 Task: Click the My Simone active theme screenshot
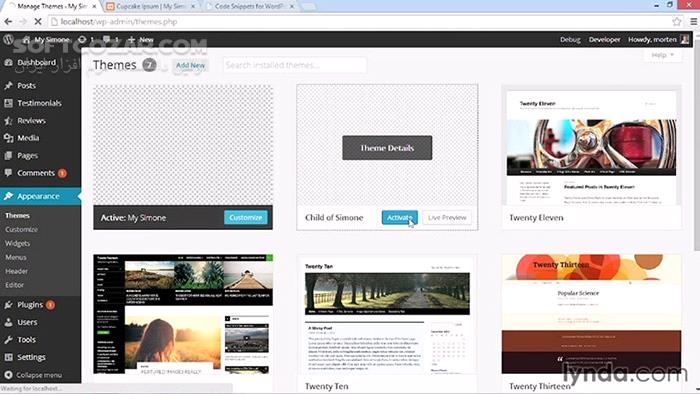click(183, 145)
